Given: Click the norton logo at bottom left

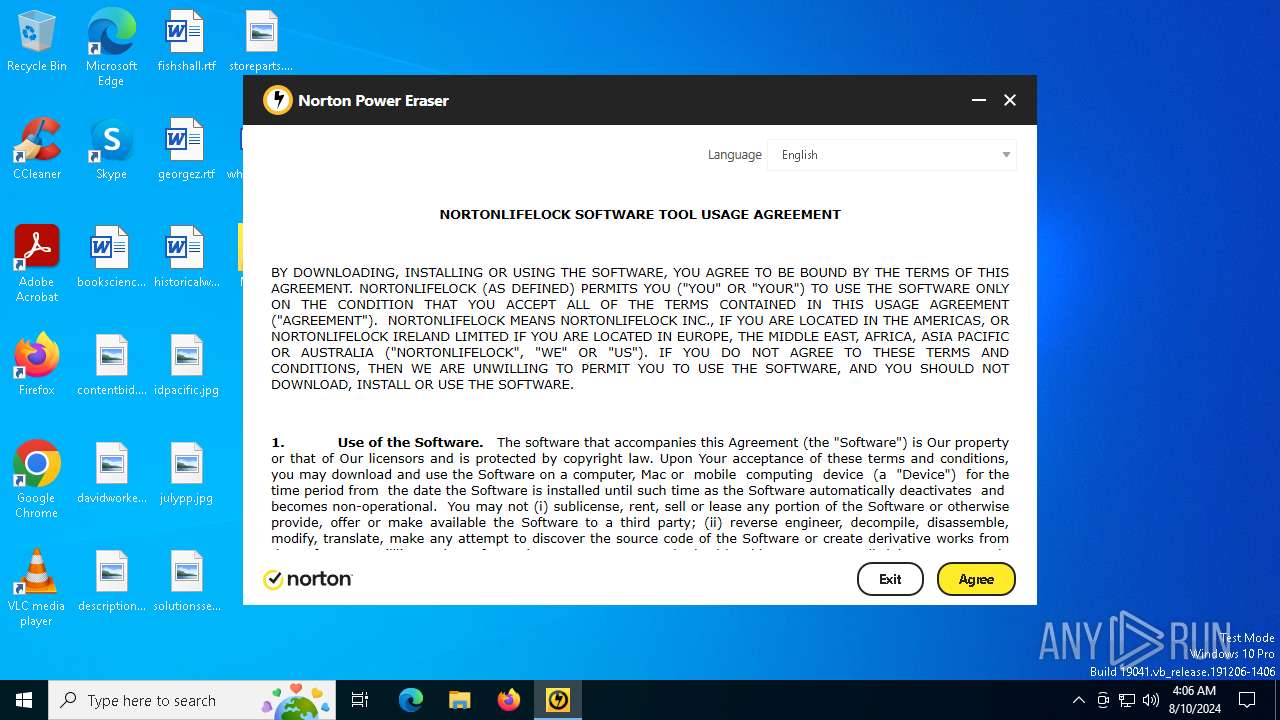Looking at the screenshot, I should pos(308,579).
